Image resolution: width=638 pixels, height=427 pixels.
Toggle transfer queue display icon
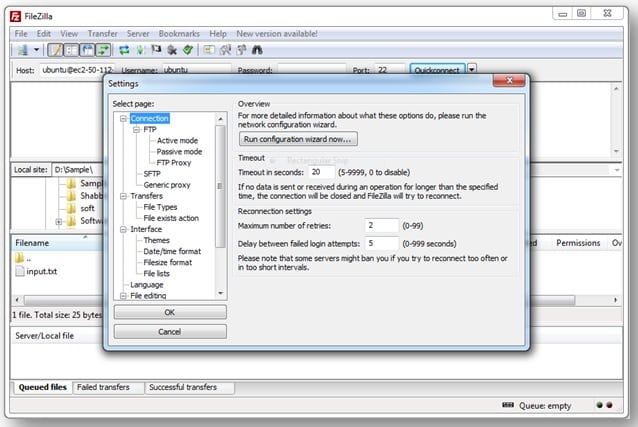[103, 50]
